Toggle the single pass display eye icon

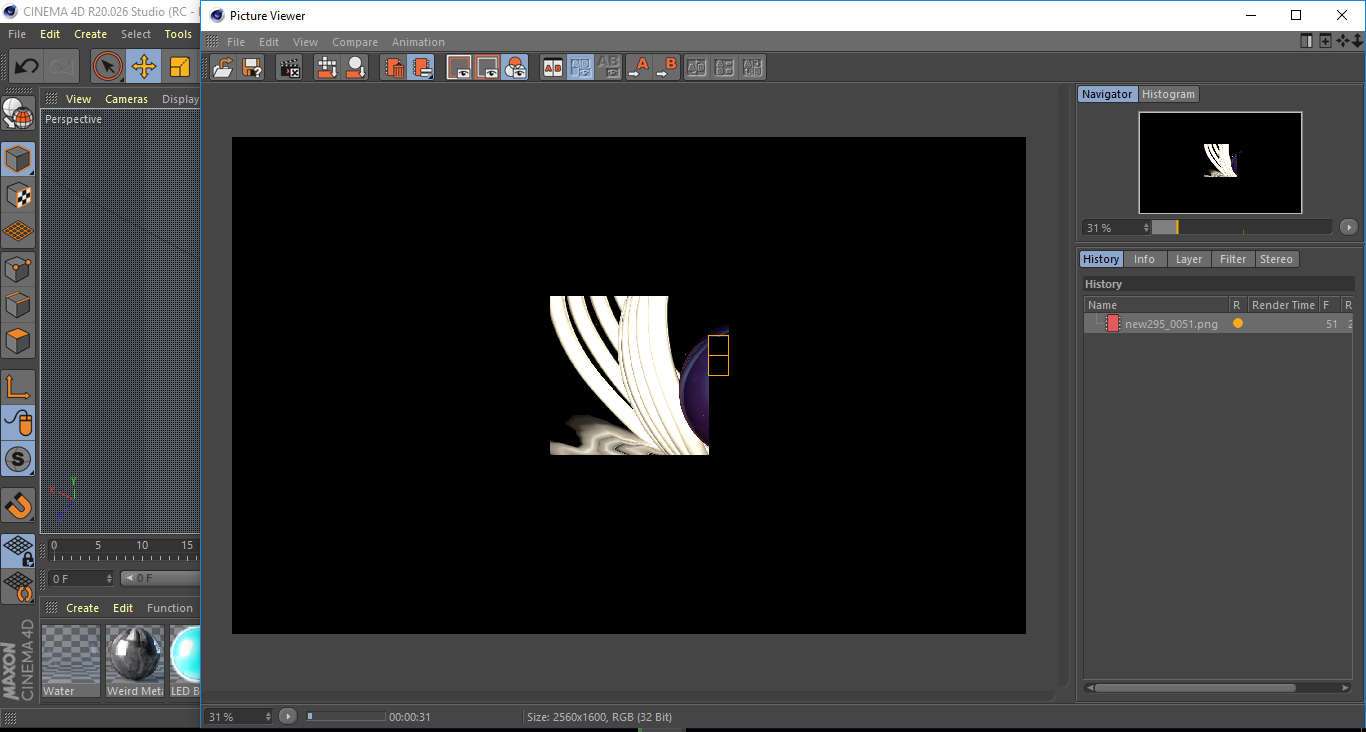click(x=487, y=67)
